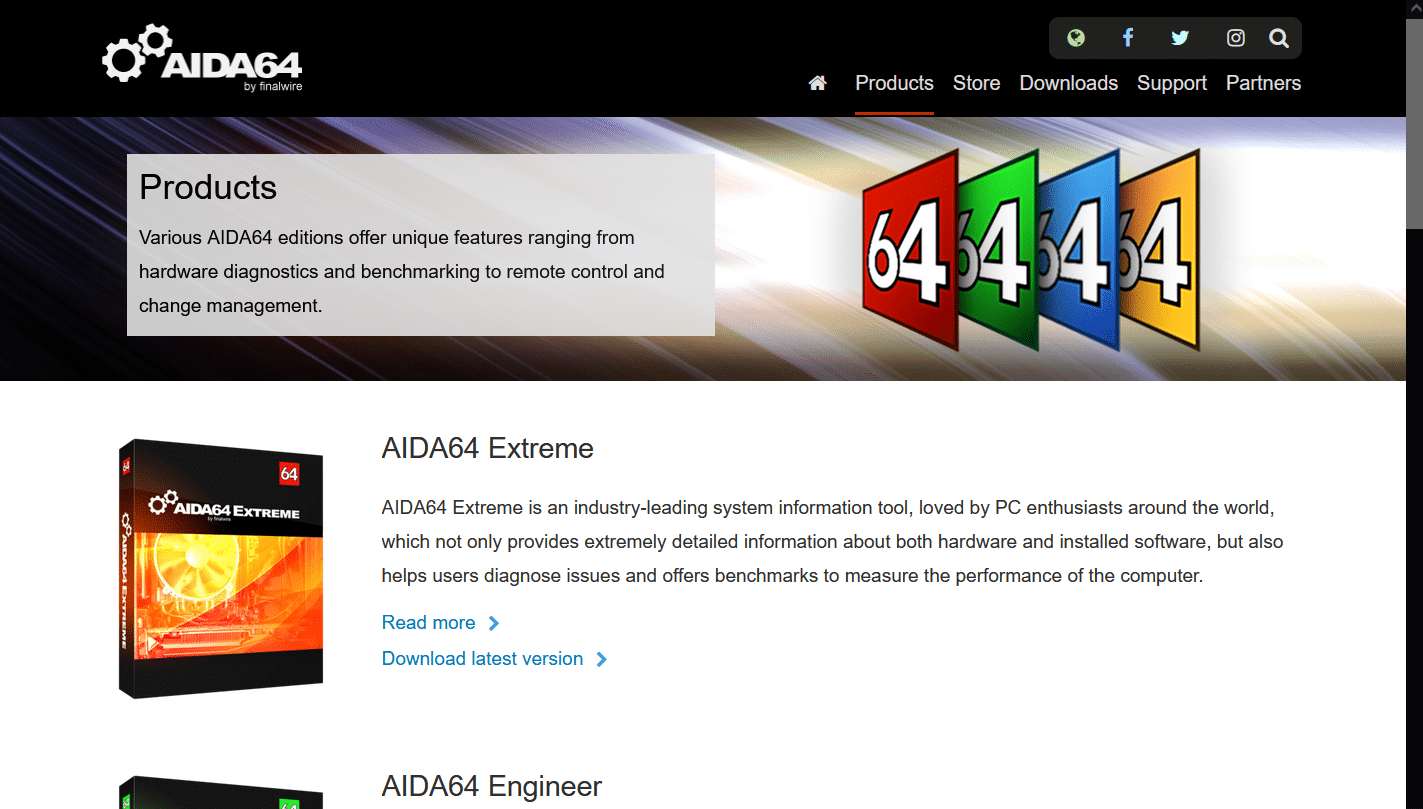This screenshot has height=809, width=1423.
Task: Click the AIDA64 logo in header
Action: tap(202, 58)
